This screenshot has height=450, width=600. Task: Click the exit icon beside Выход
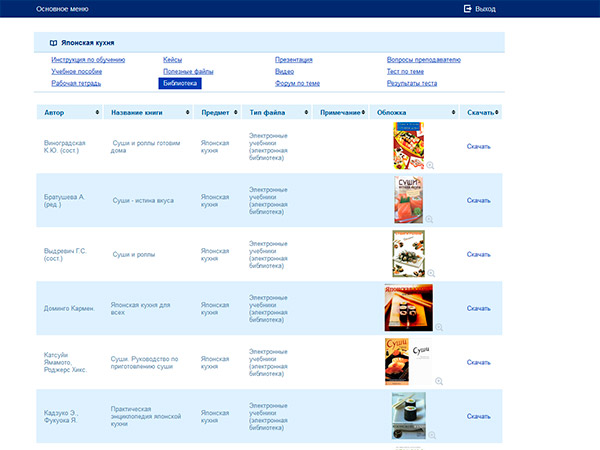tap(467, 9)
